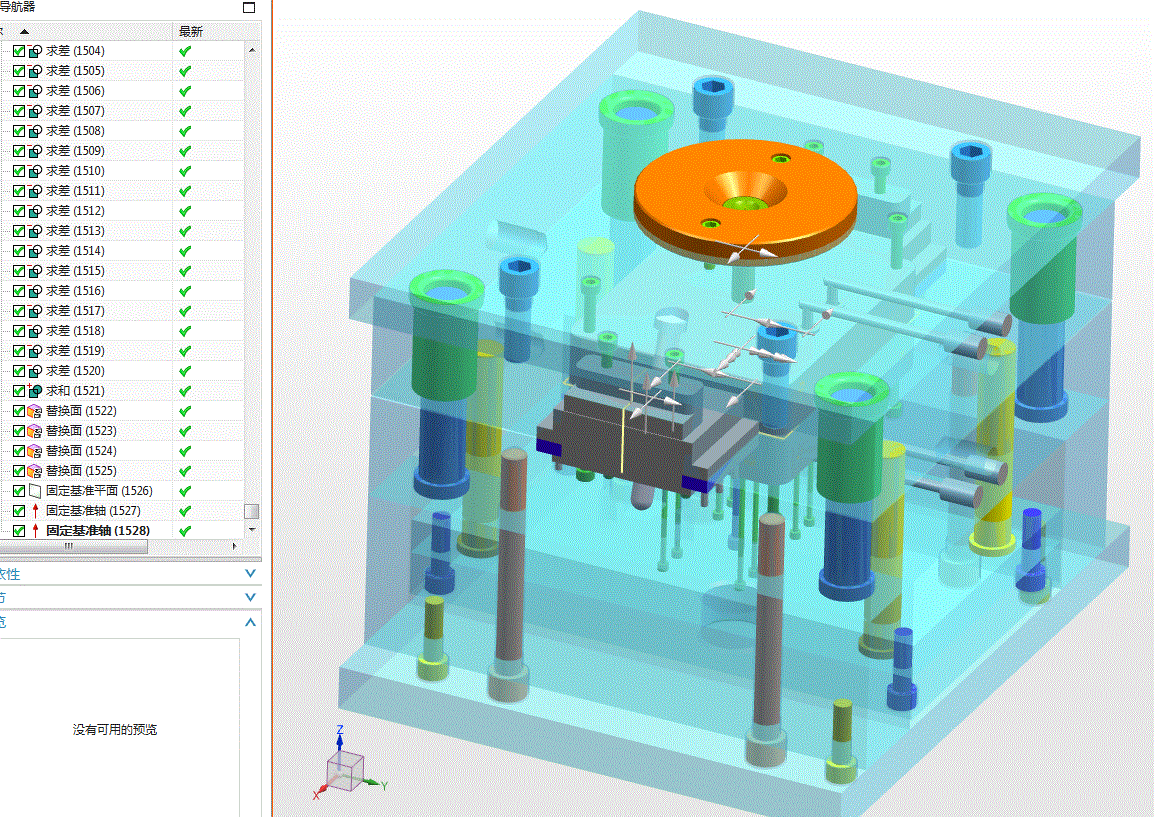Expand the 细节 section chevron
Screen dimensions: 1154x817
pos(250,597)
